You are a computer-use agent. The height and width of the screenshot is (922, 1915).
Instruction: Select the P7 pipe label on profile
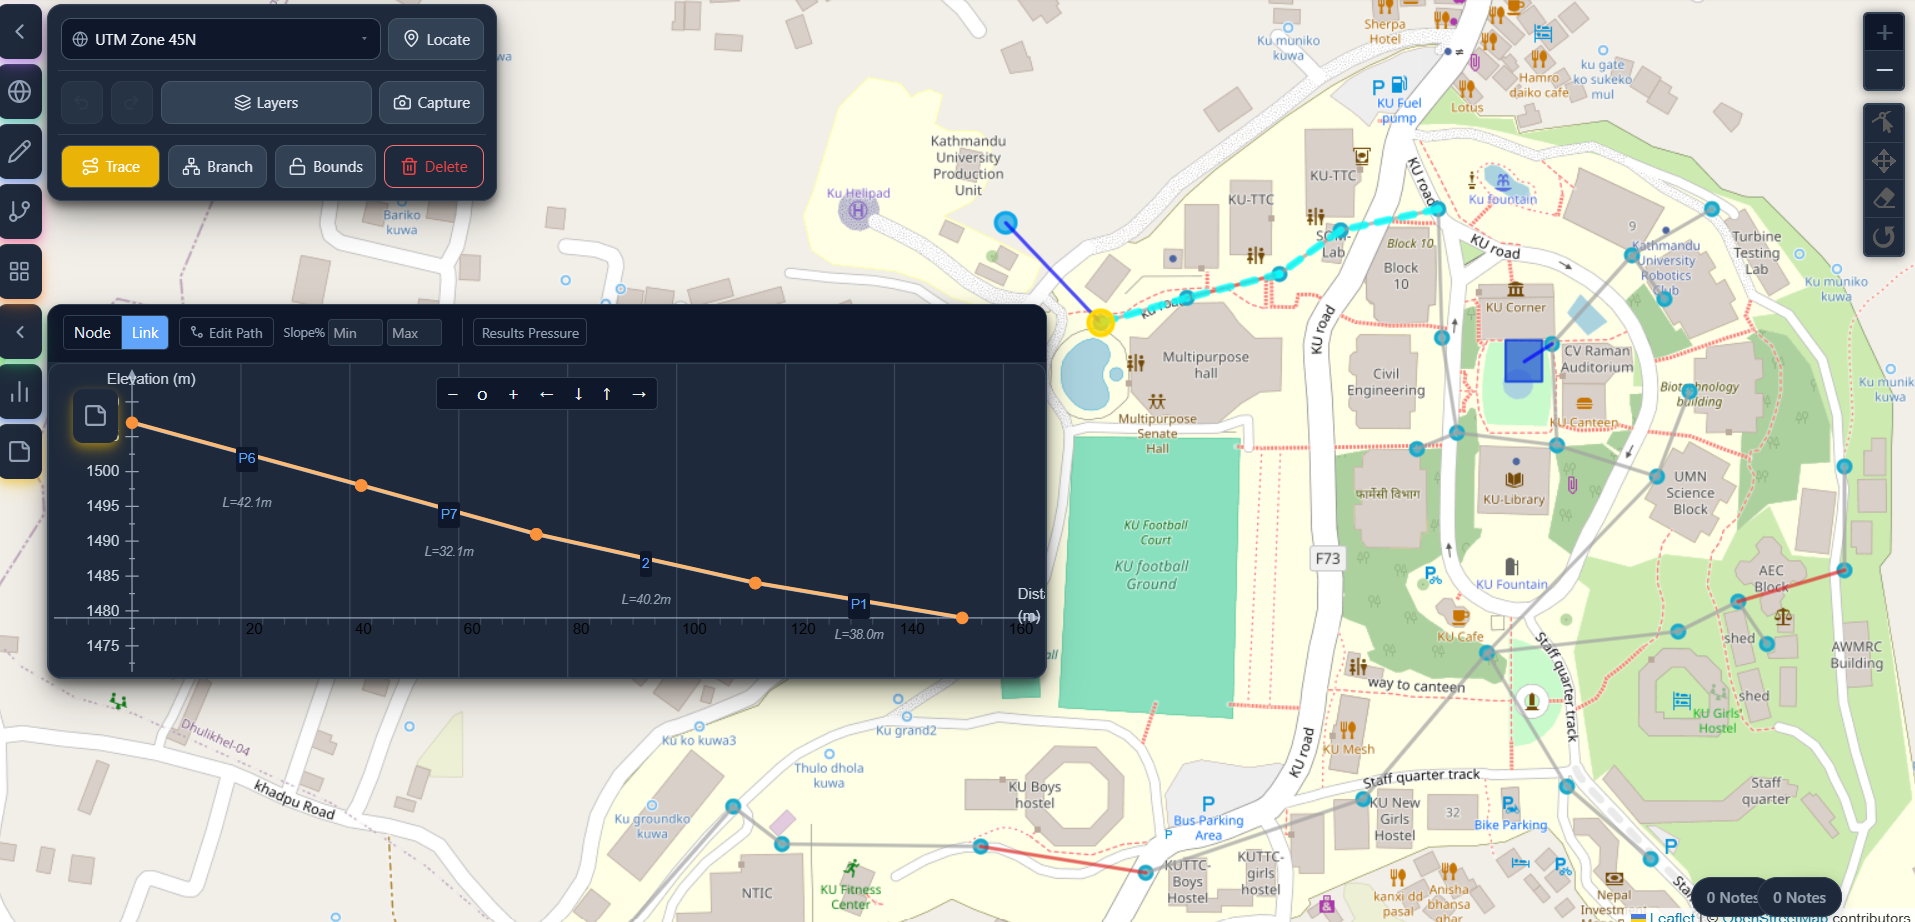point(449,514)
